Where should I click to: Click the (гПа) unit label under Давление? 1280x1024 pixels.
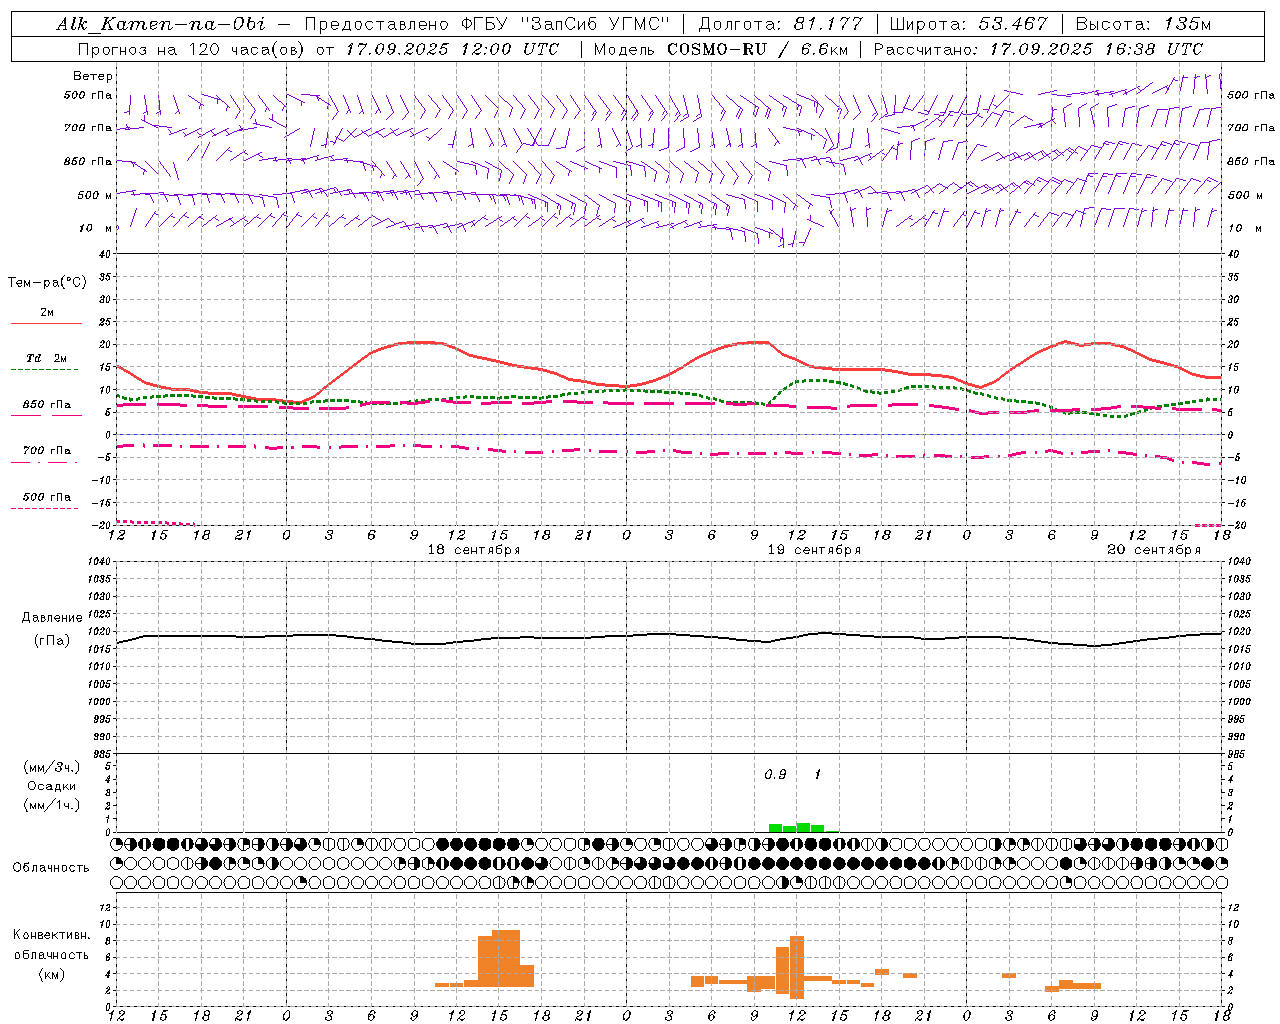pos(52,641)
